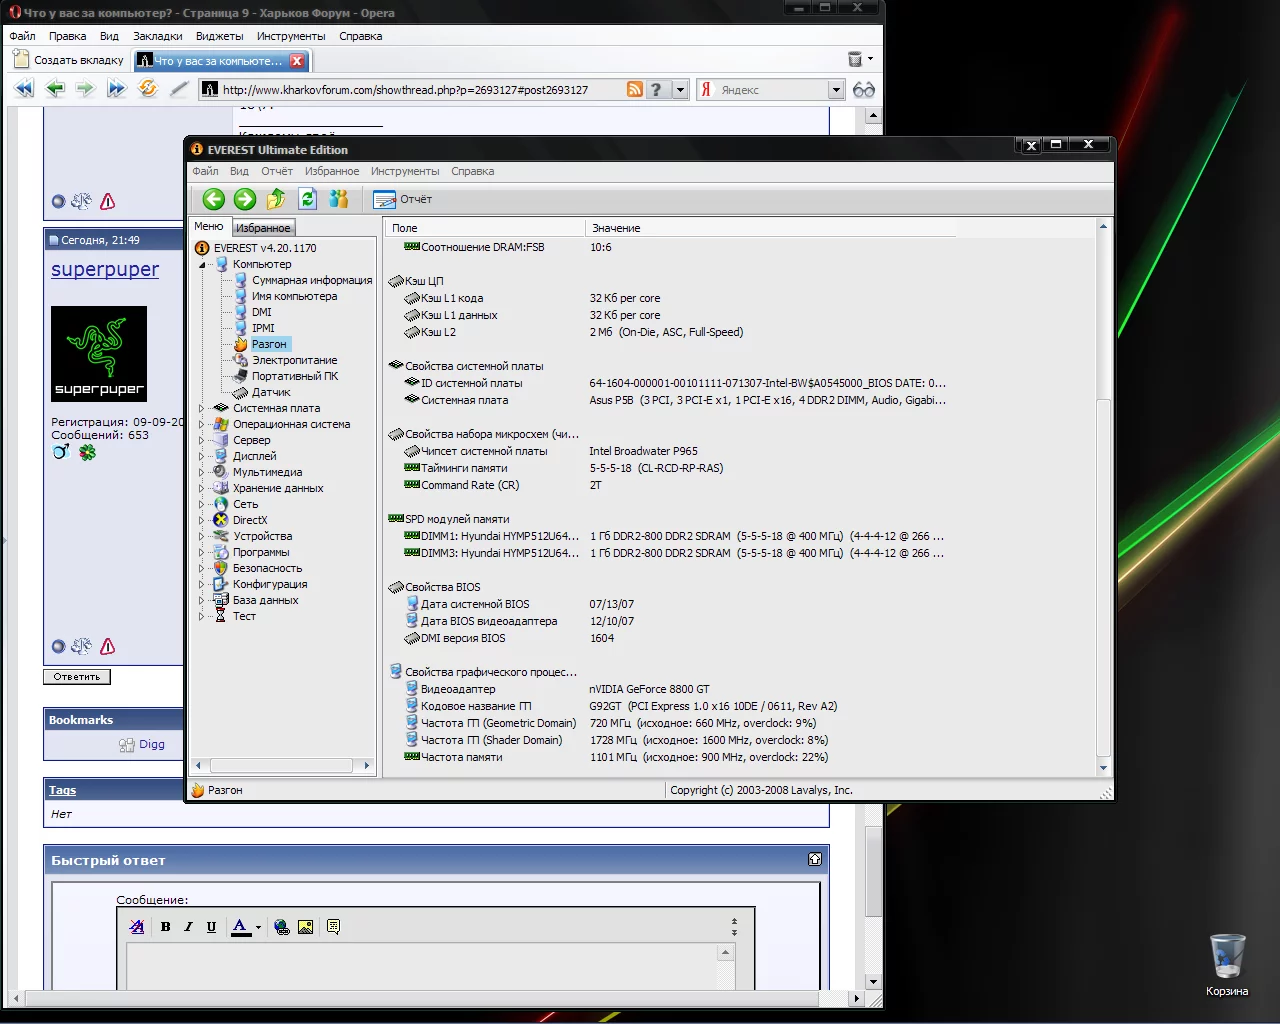Click Opera wand password icon
This screenshot has height=1024, width=1280.
[179, 89]
